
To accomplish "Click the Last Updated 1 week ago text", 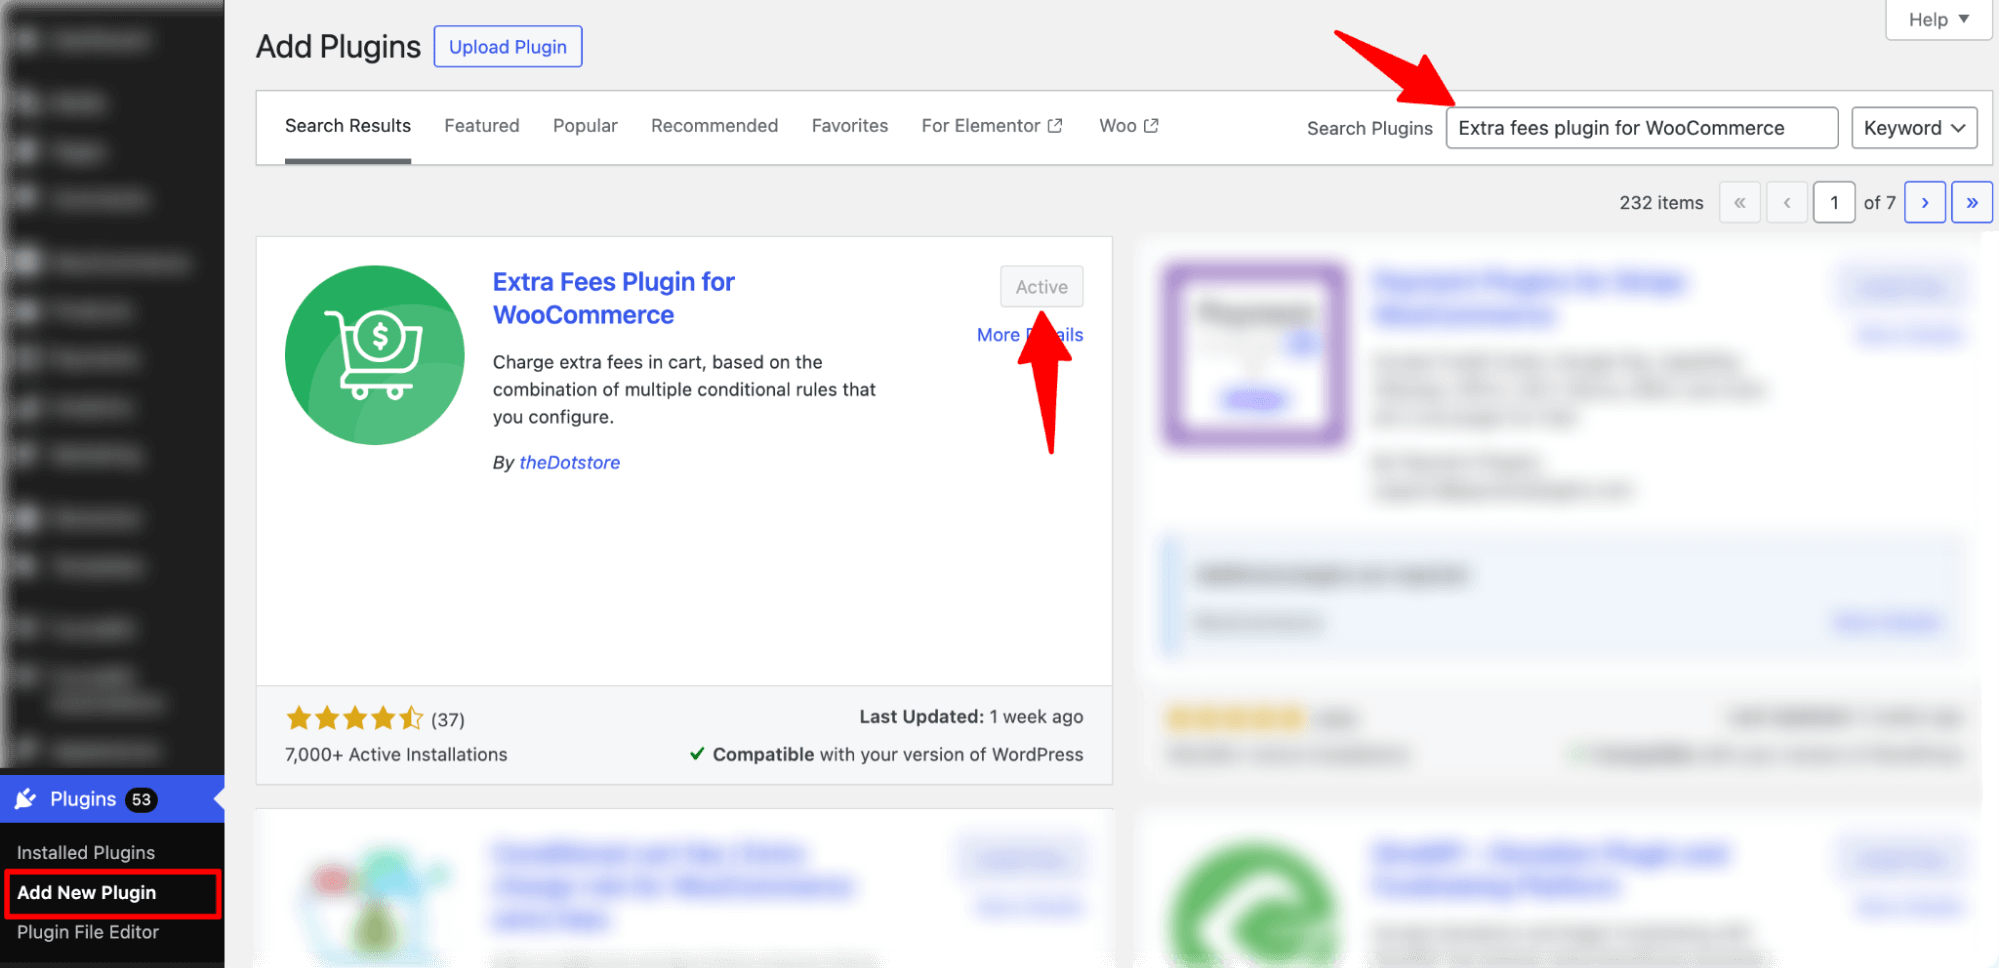I will tap(971, 717).
